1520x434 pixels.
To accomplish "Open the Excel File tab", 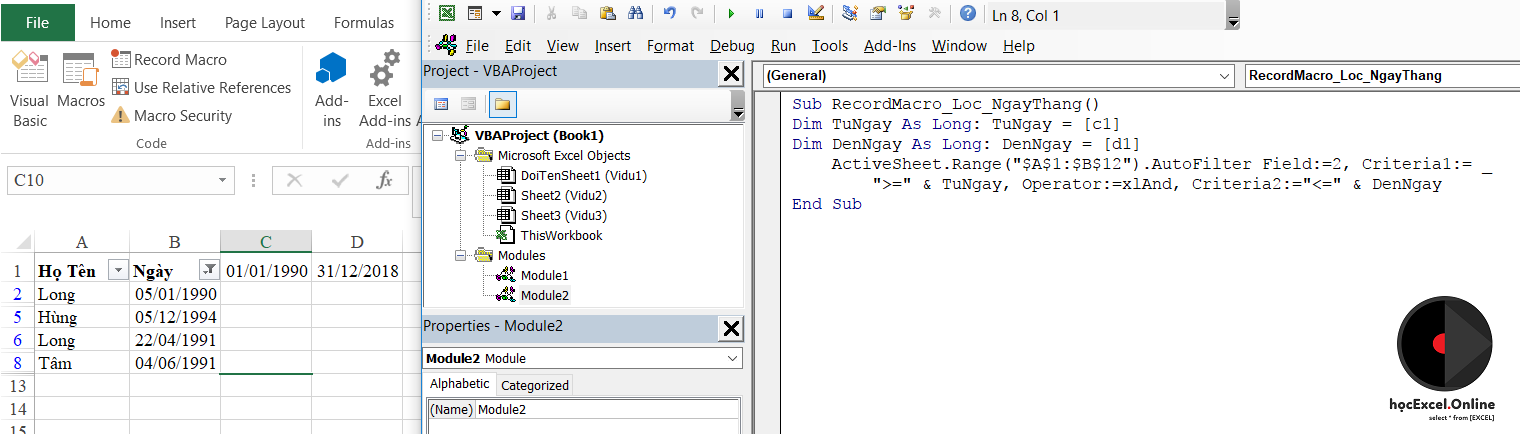I will [38, 22].
